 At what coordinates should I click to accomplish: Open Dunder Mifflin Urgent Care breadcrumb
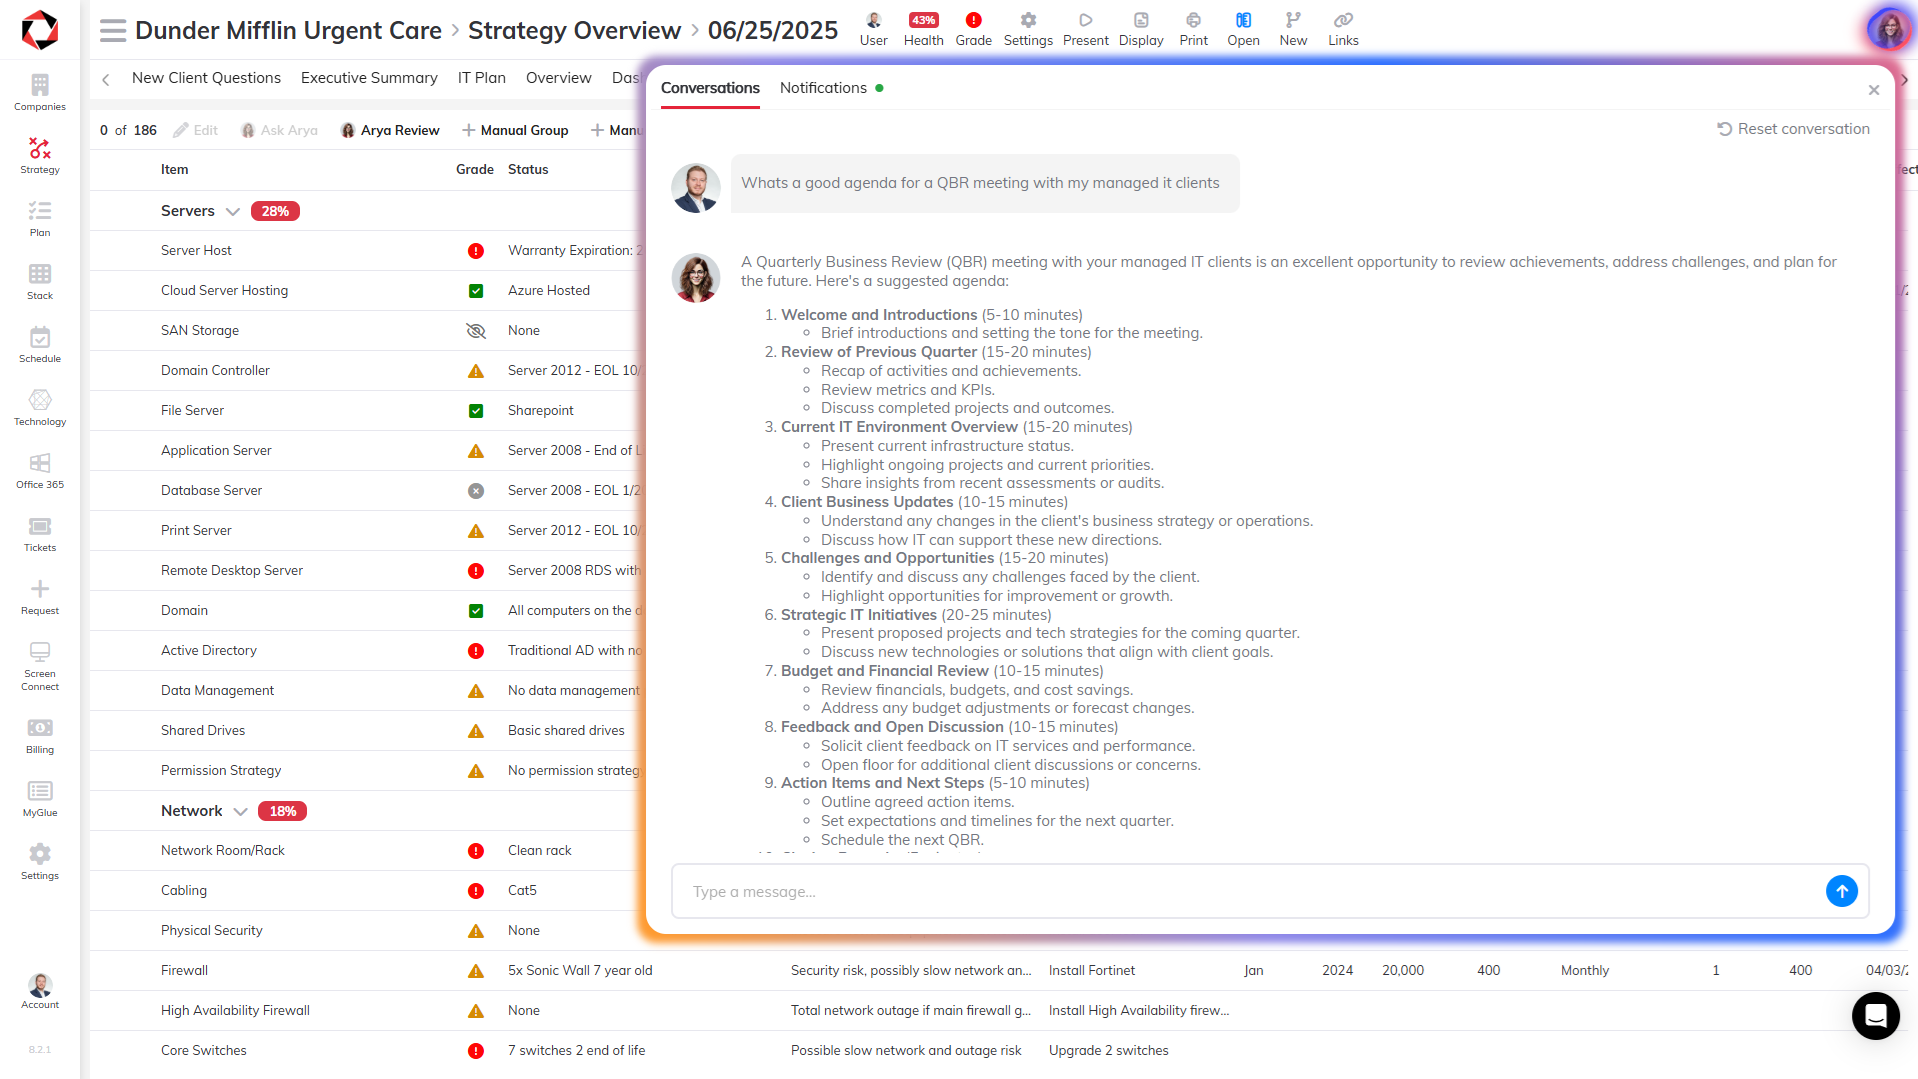coord(288,31)
